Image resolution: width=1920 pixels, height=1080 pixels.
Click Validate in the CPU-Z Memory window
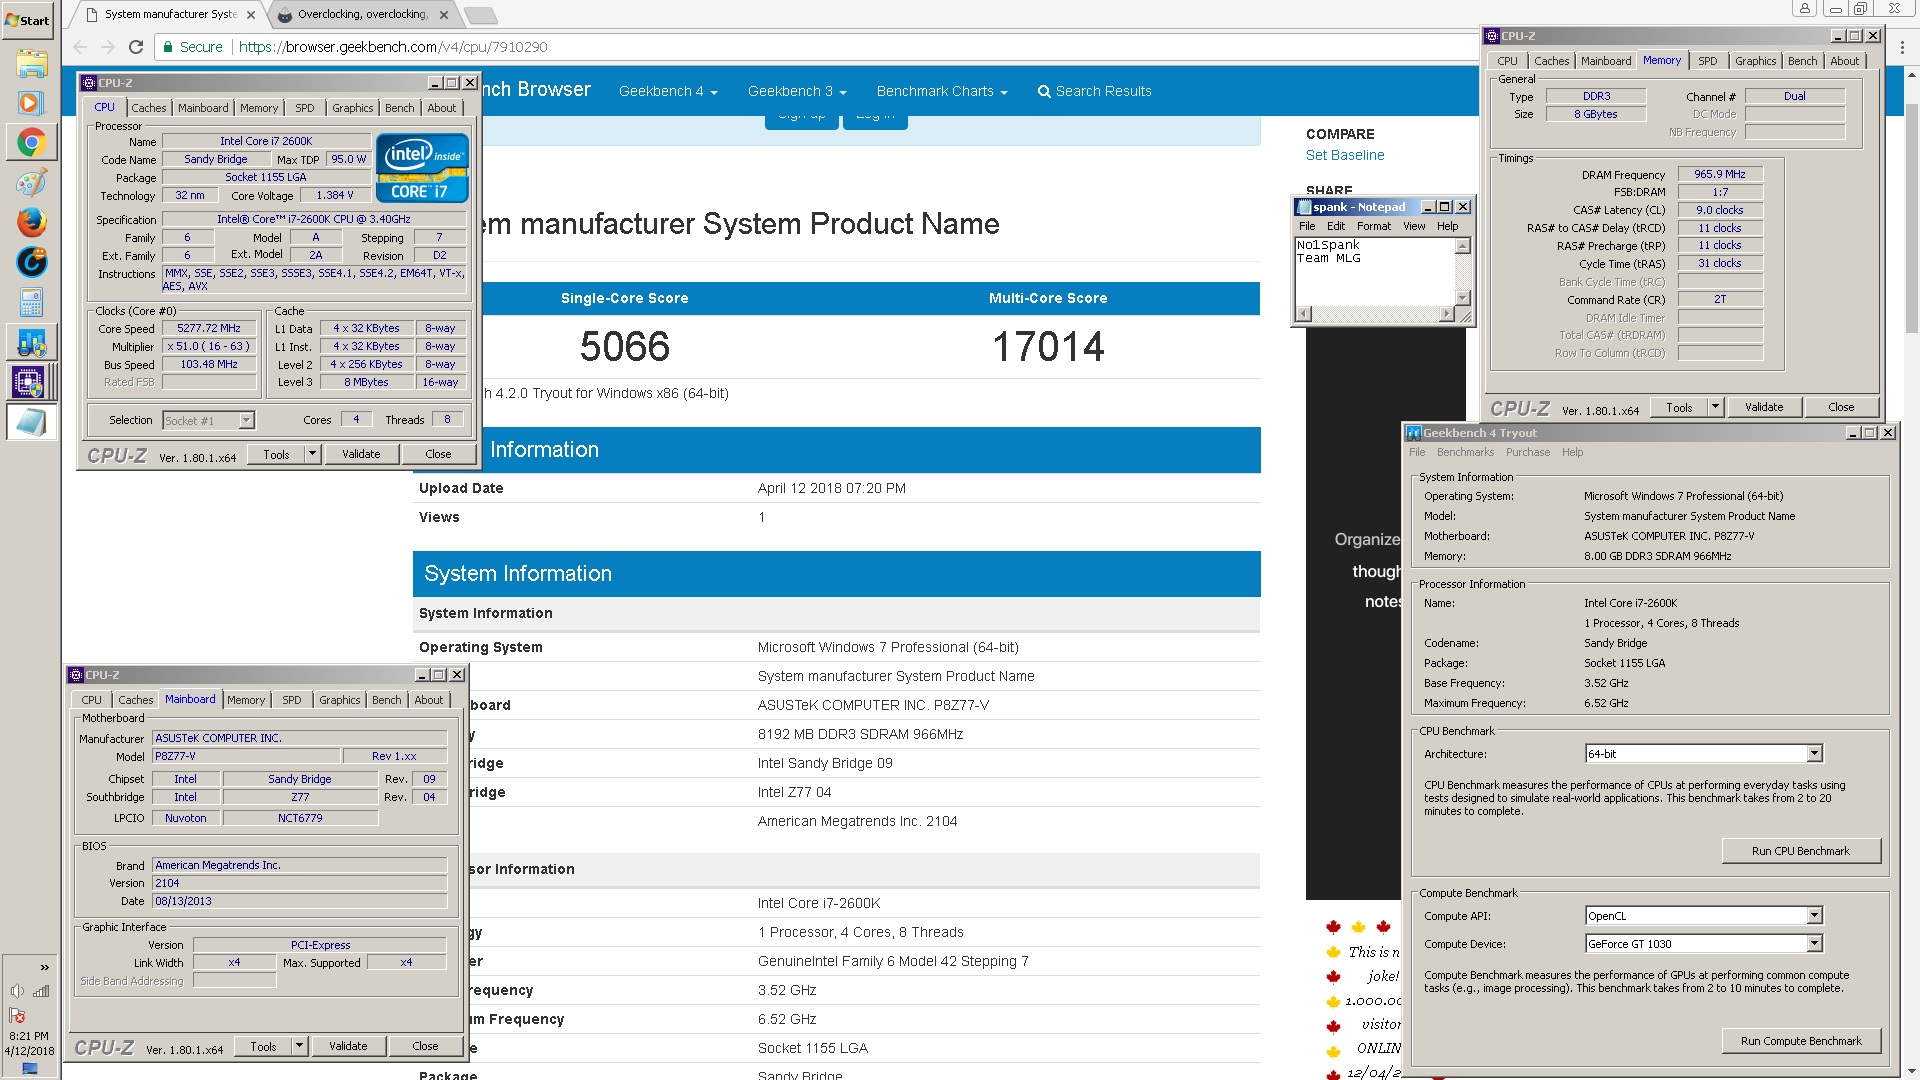coord(1764,407)
